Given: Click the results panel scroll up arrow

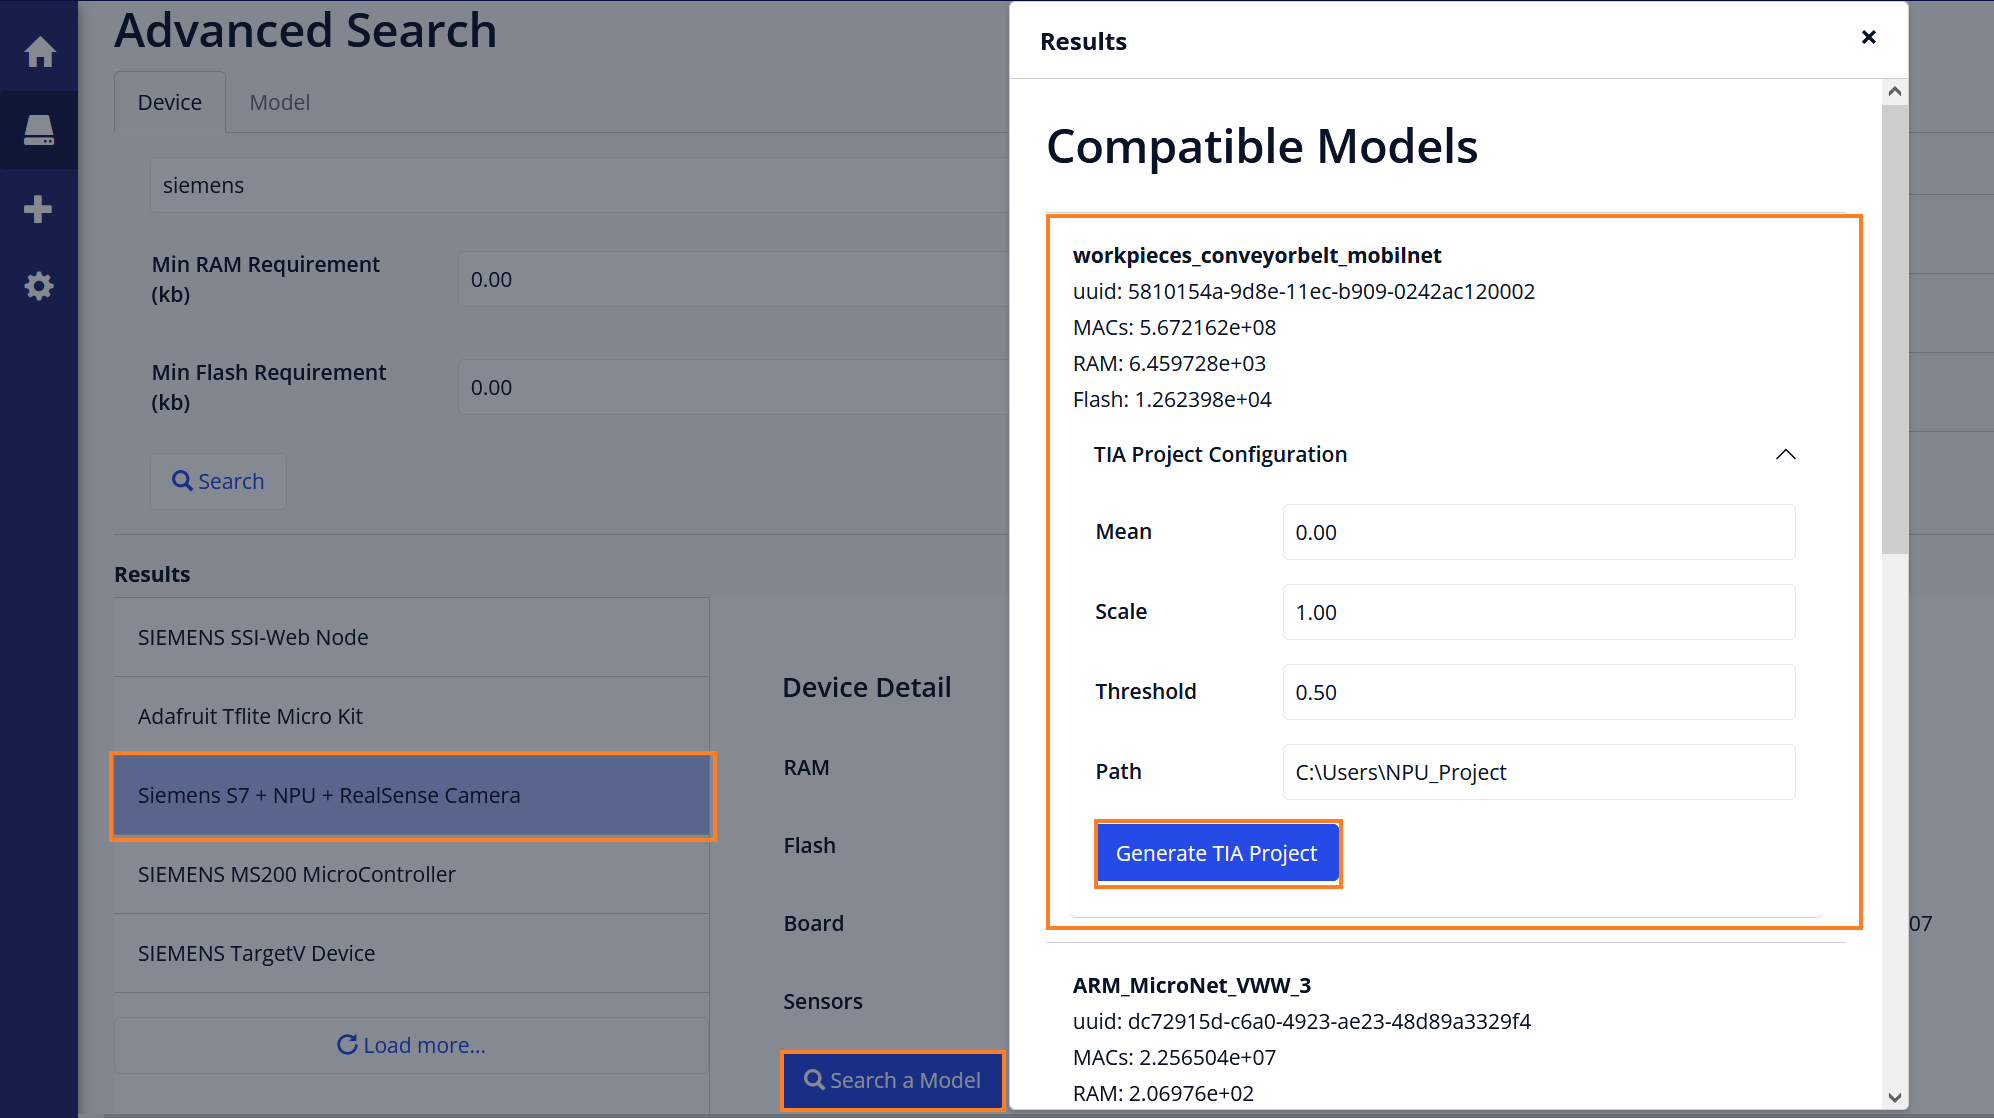Looking at the screenshot, I should pos(1894,91).
